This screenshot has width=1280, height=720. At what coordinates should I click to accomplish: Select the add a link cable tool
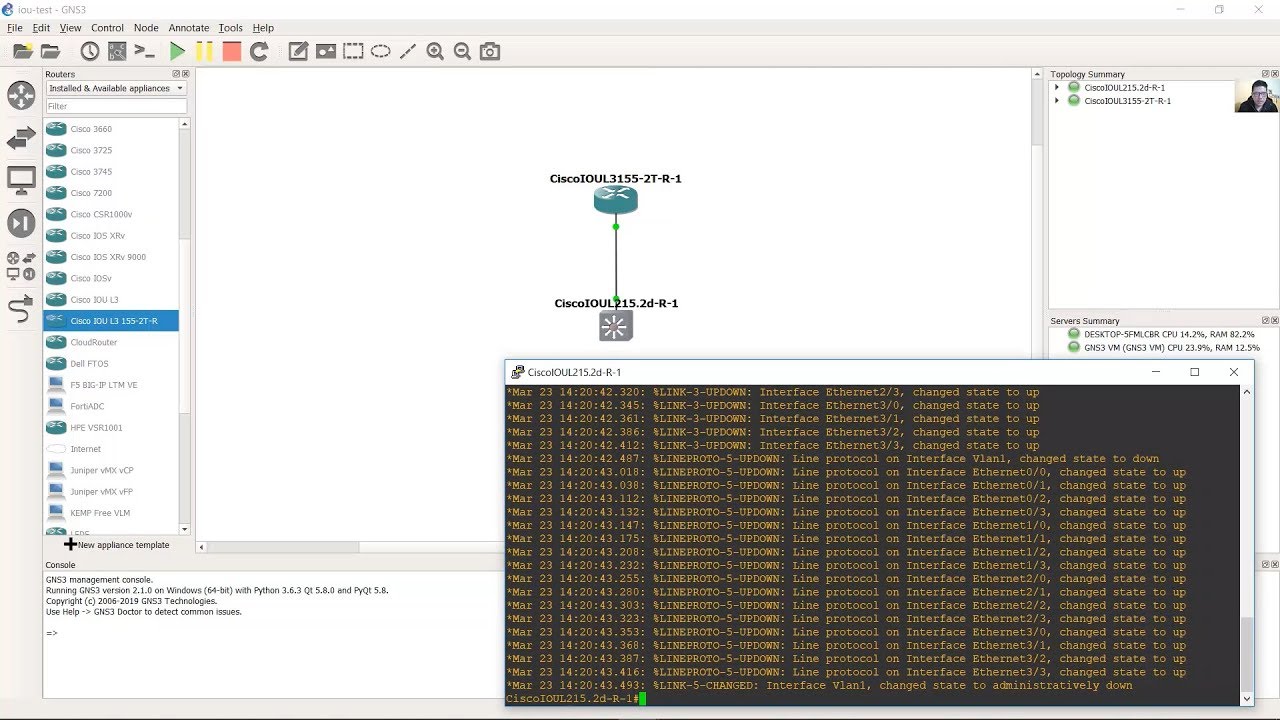pos(21,309)
